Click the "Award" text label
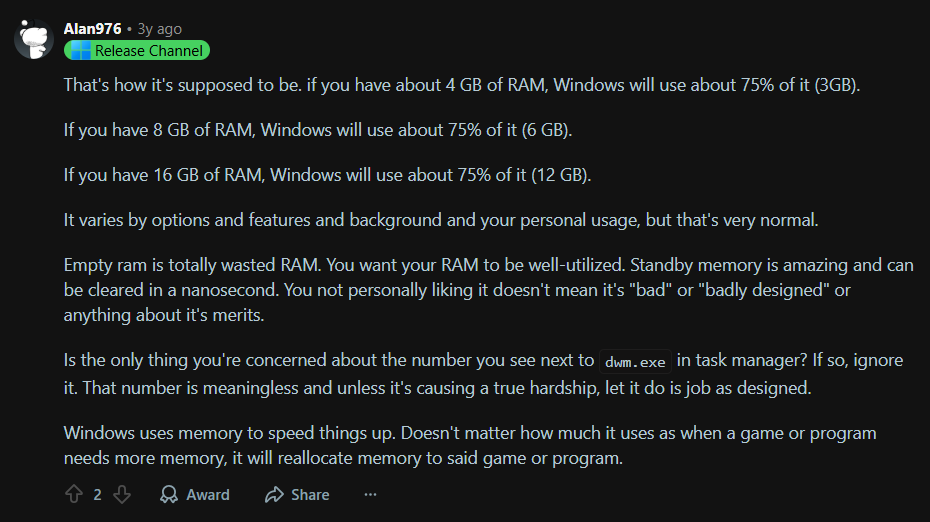930x522 pixels. coord(208,494)
